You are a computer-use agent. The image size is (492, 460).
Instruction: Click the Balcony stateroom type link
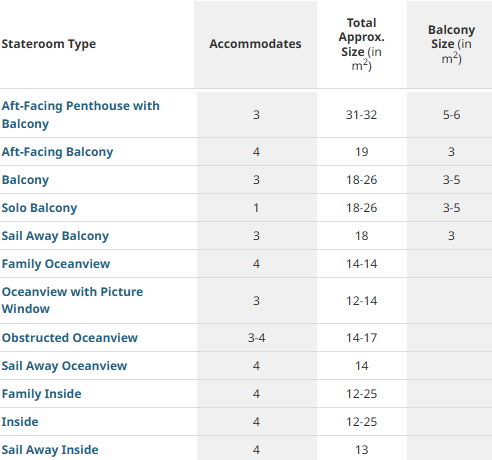tap(25, 180)
